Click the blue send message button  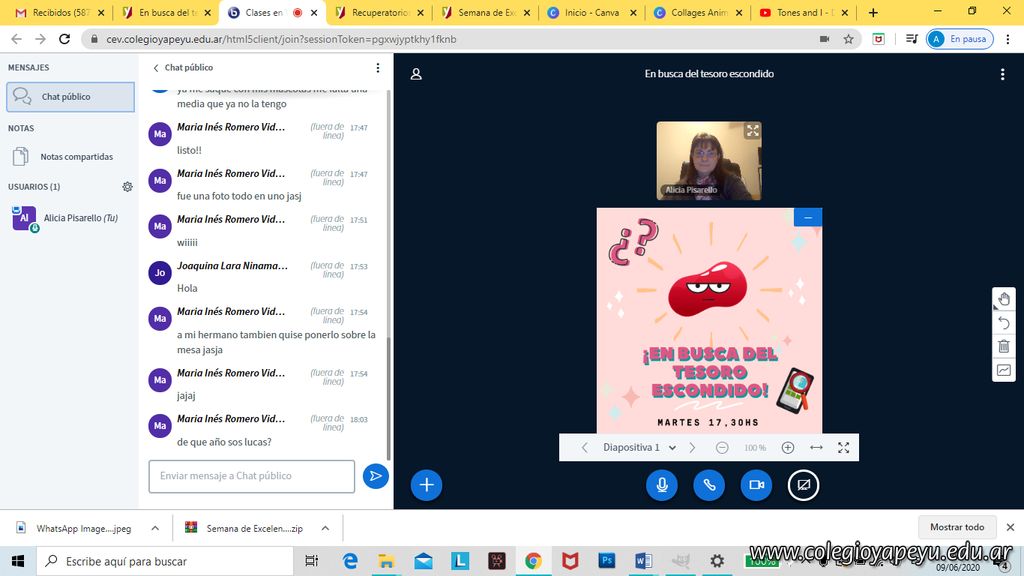point(375,476)
